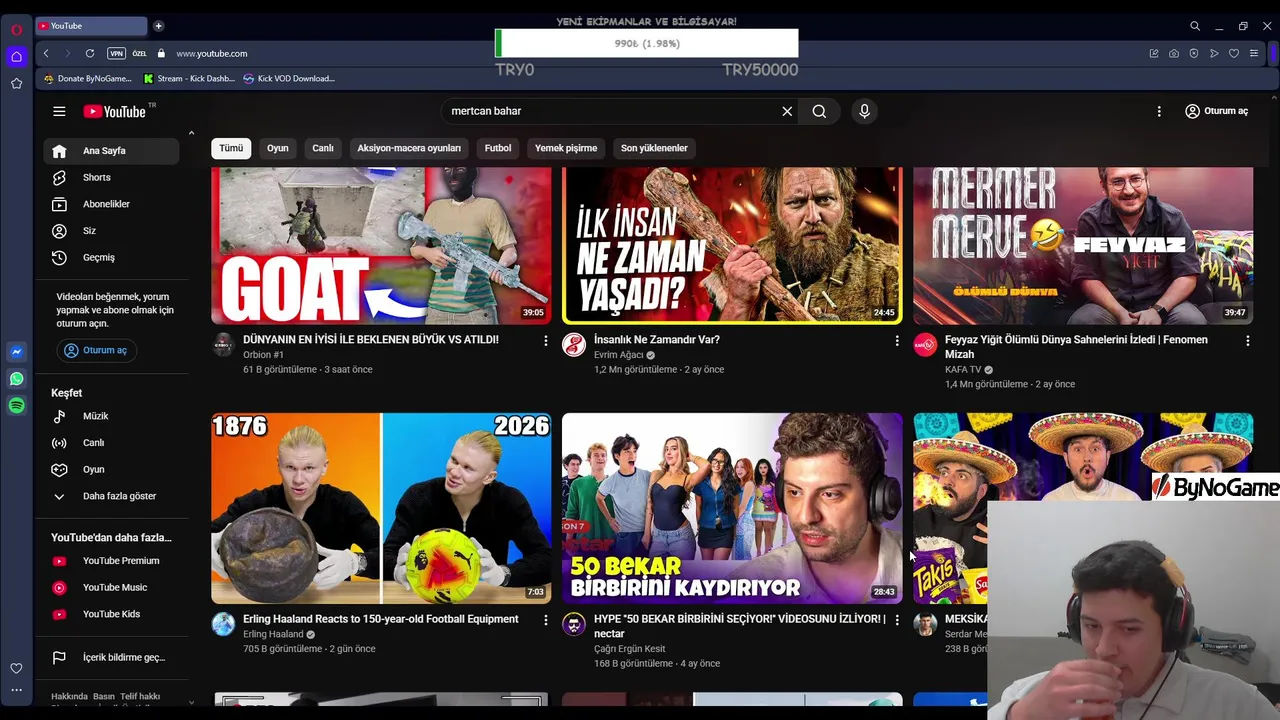Click the search field containing mertcan bahar
Viewport: 1280px width, 720px height.
(610, 111)
